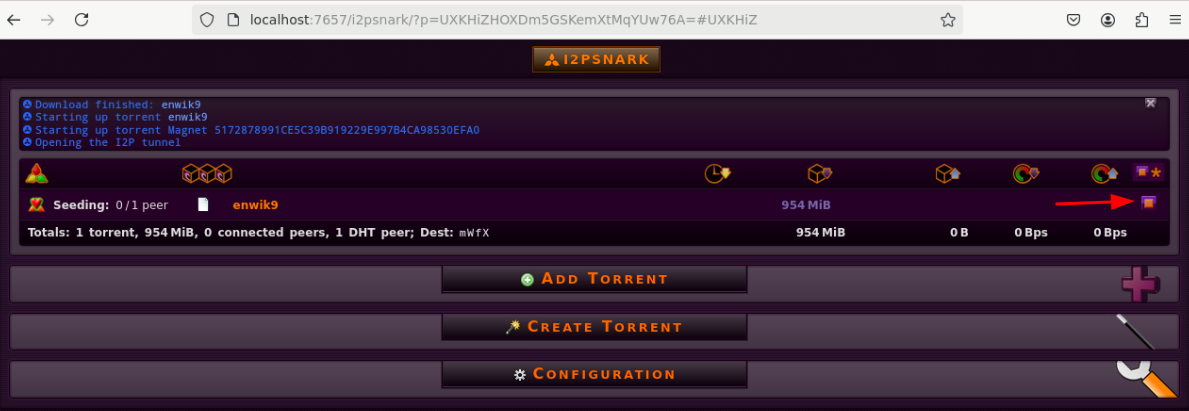Stop the enwik9 torrent
1189x411 pixels.
click(1149, 202)
